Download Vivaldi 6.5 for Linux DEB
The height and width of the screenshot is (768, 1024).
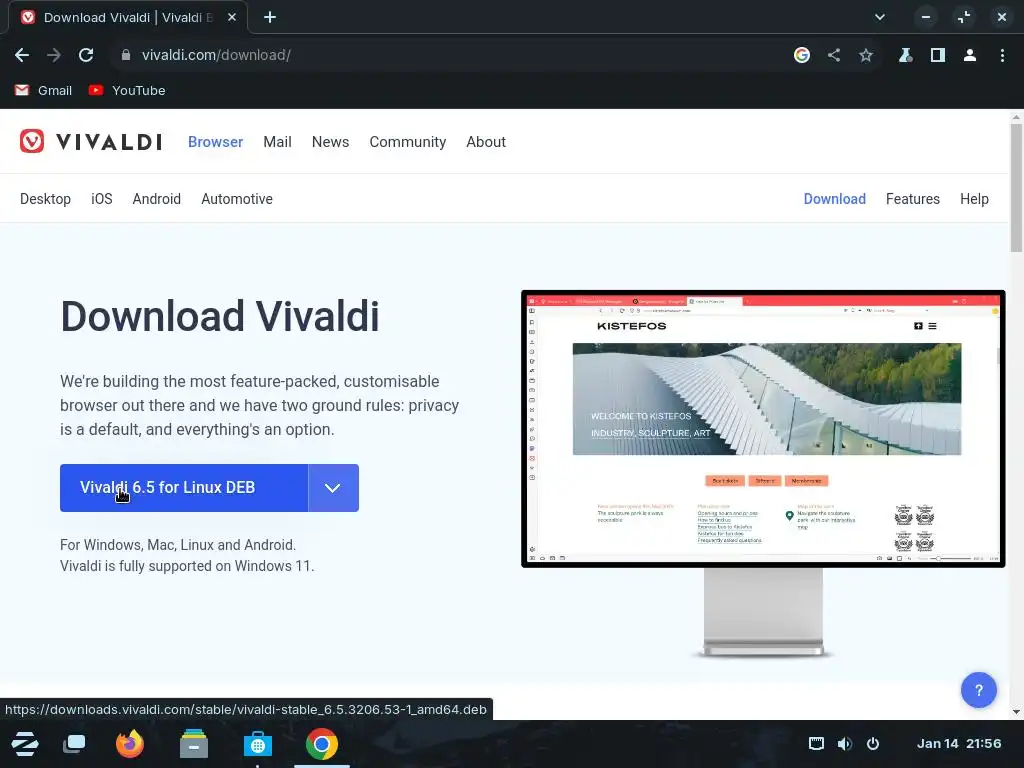(184, 488)
